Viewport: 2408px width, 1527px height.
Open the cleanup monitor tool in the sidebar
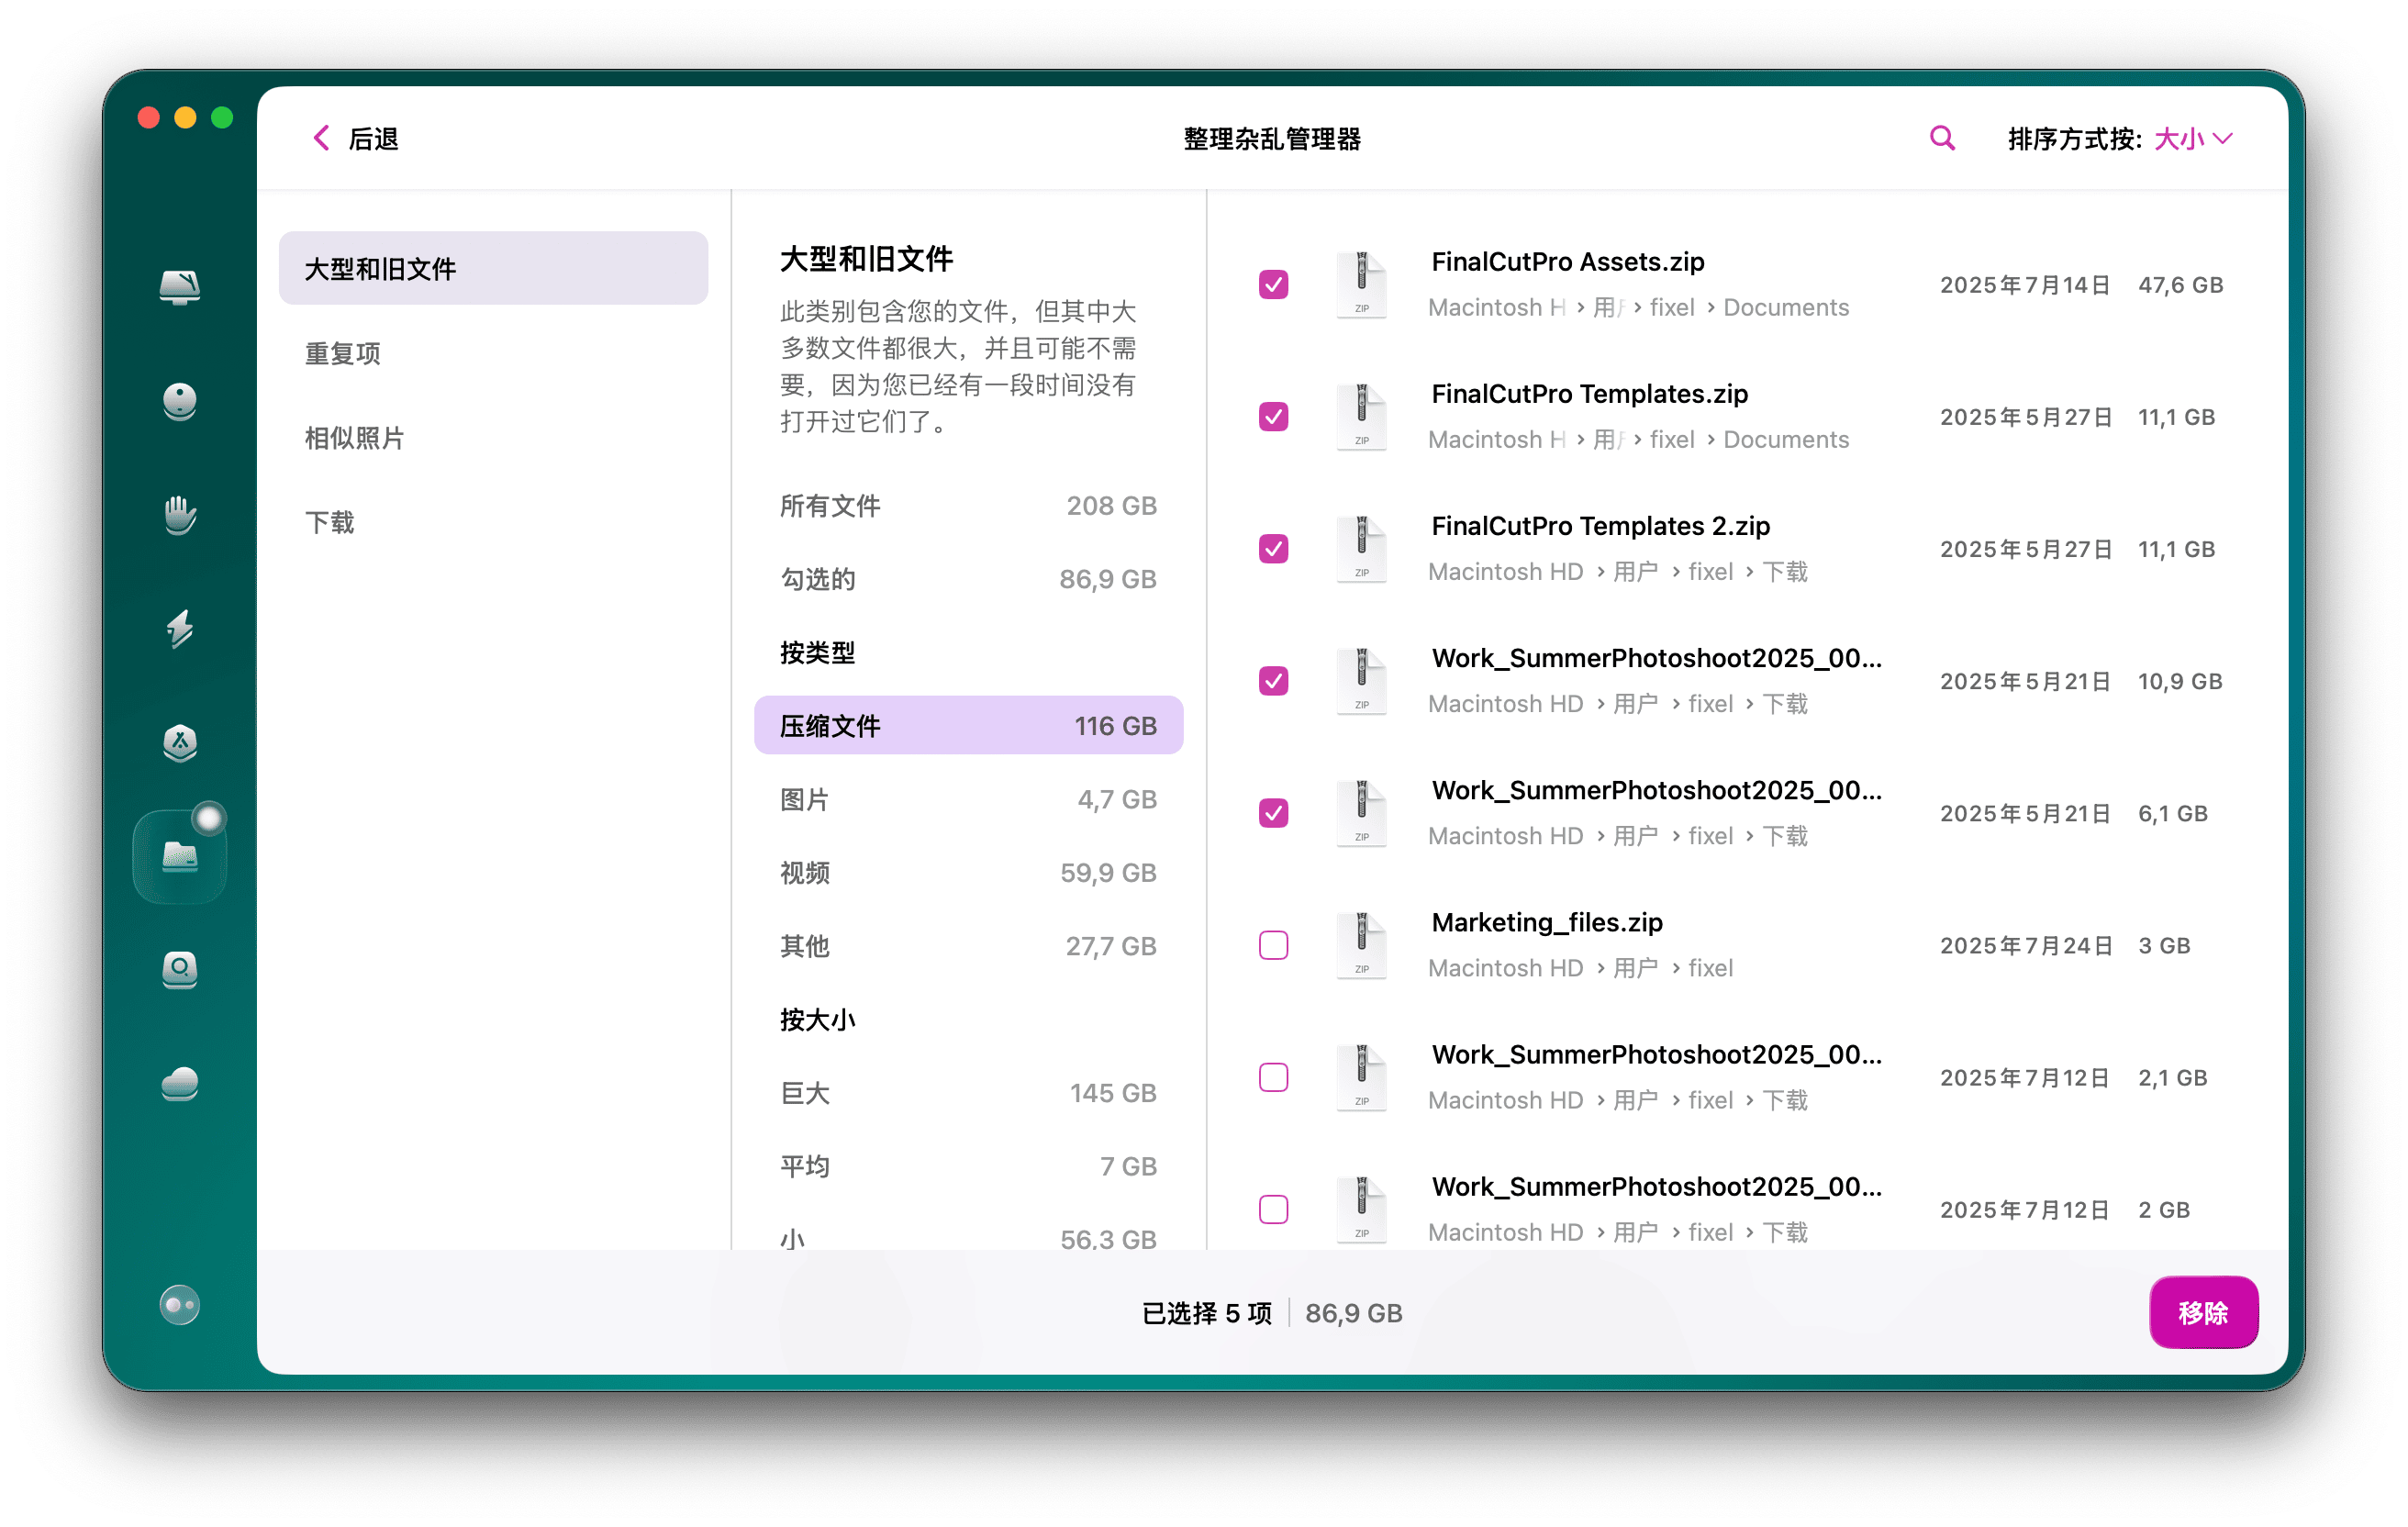coord(180,287)
